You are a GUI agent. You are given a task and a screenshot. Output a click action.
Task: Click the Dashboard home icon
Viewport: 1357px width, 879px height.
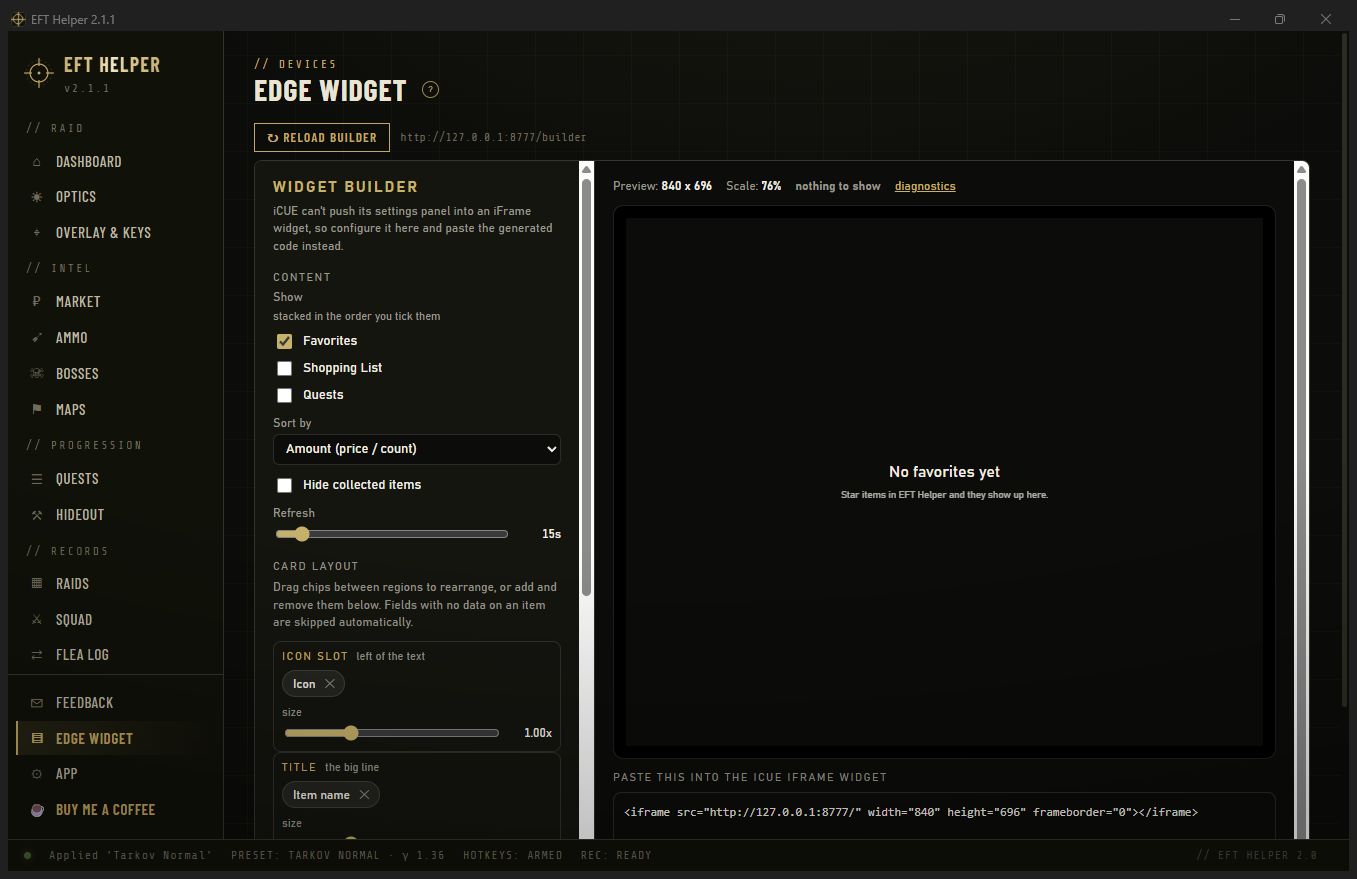click(x=37, y=162)
